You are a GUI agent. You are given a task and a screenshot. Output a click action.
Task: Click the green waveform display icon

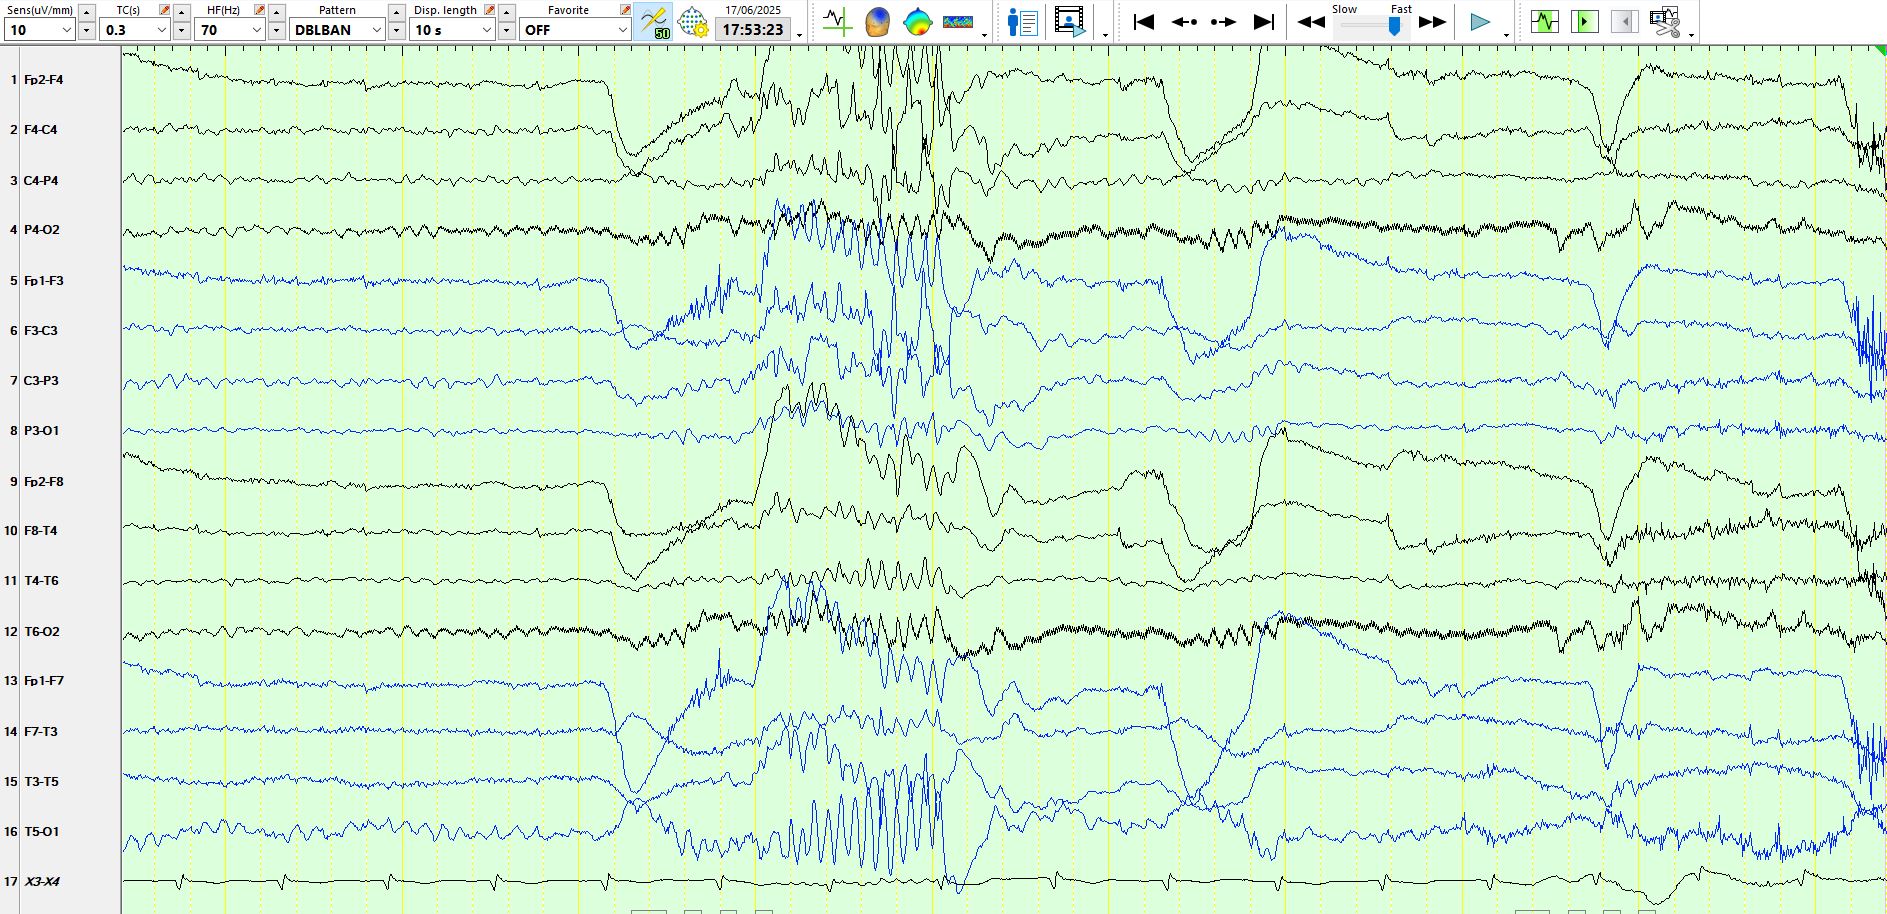(1545, 22)
